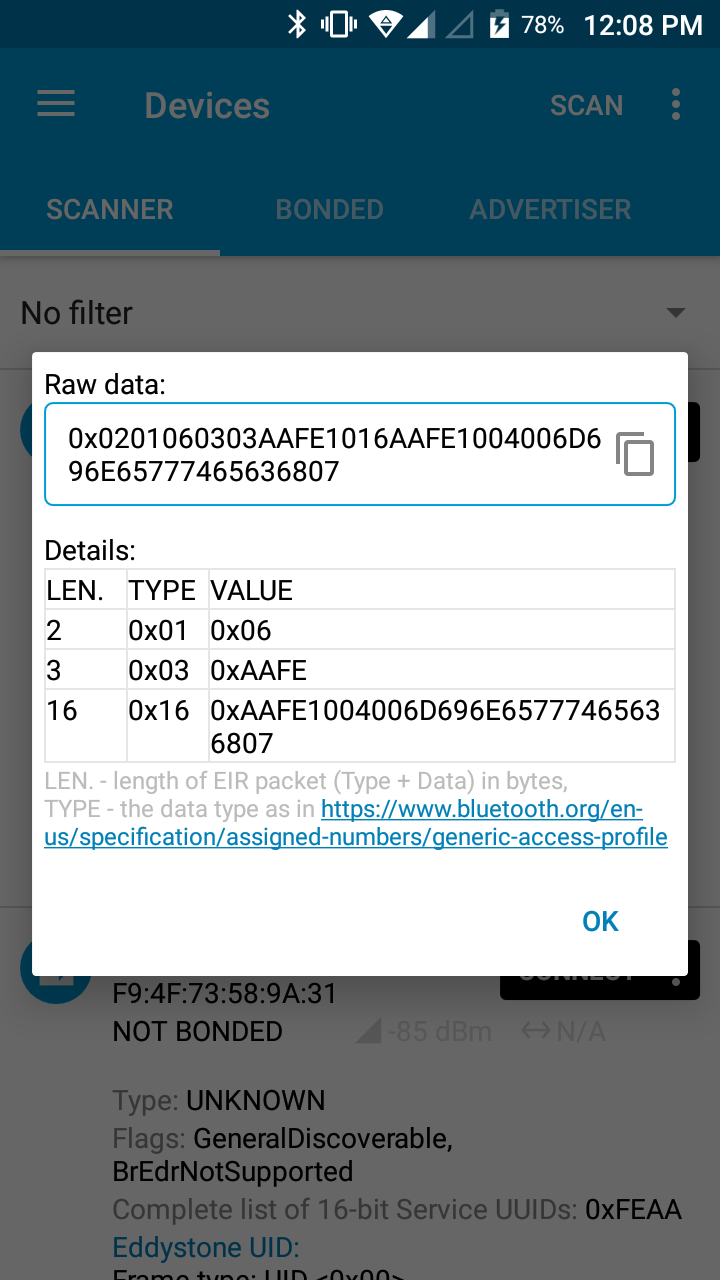The width and height of the screenshot is (720, 1280).
Task: Open the bluetooth.org generic access profile link
Action: [x=355, y=823]
